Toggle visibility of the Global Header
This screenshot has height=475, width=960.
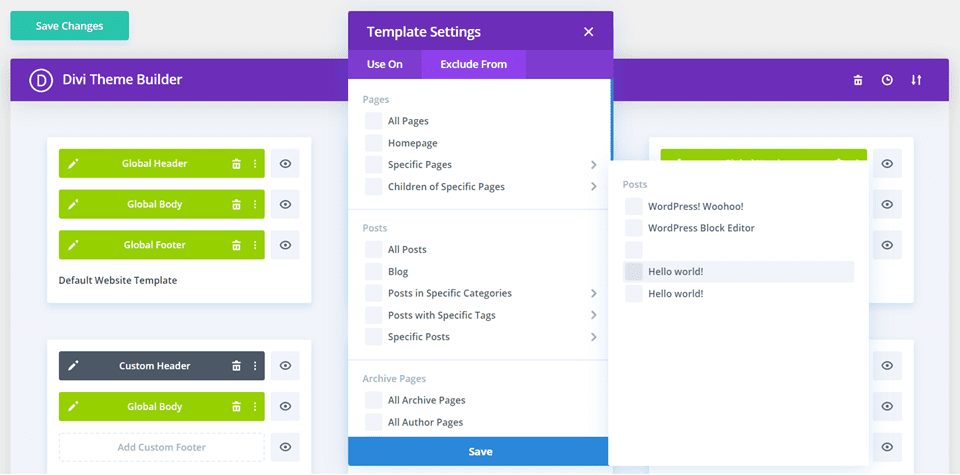point(285,164)
